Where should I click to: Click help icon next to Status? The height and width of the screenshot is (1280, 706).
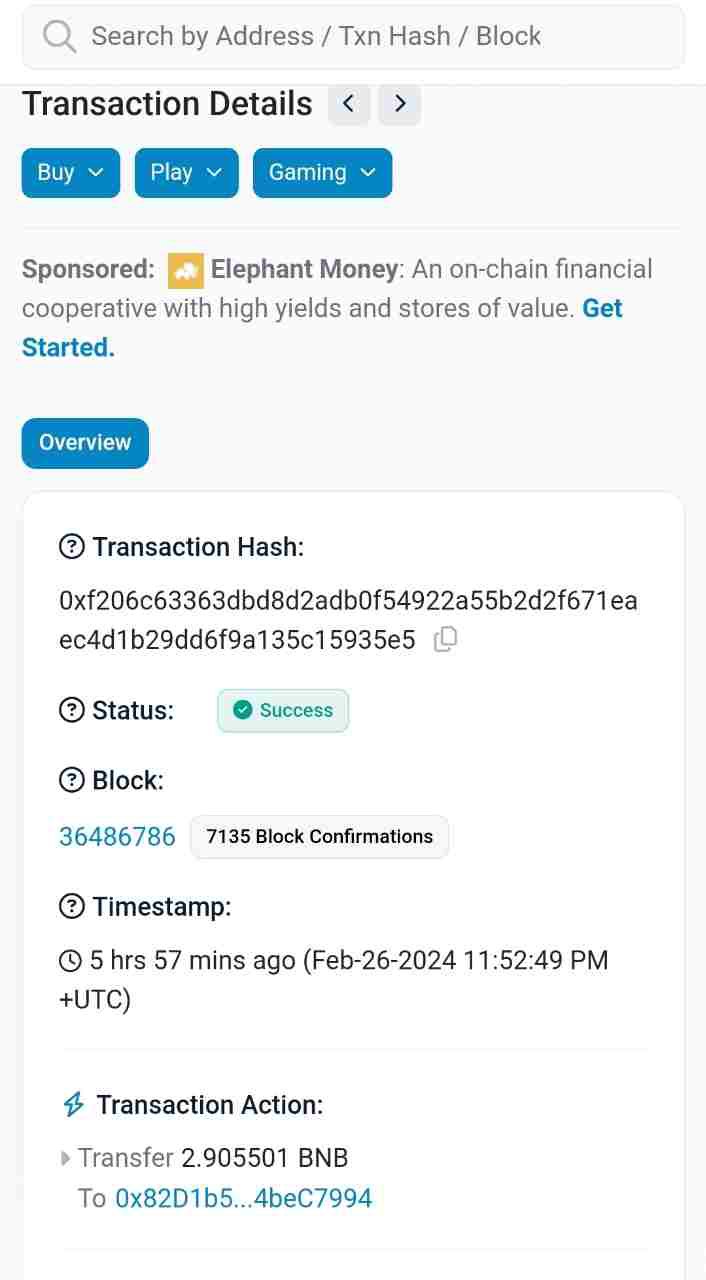[72, 710]
